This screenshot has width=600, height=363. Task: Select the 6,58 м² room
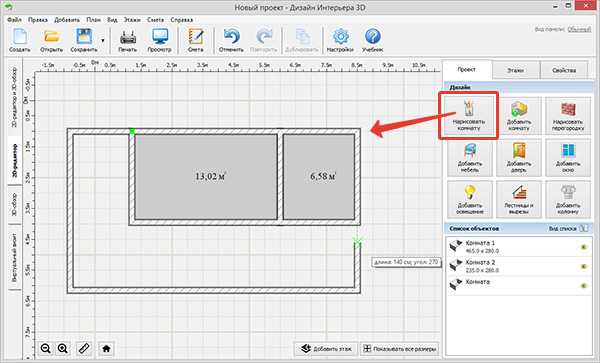[x=319, y=177]
